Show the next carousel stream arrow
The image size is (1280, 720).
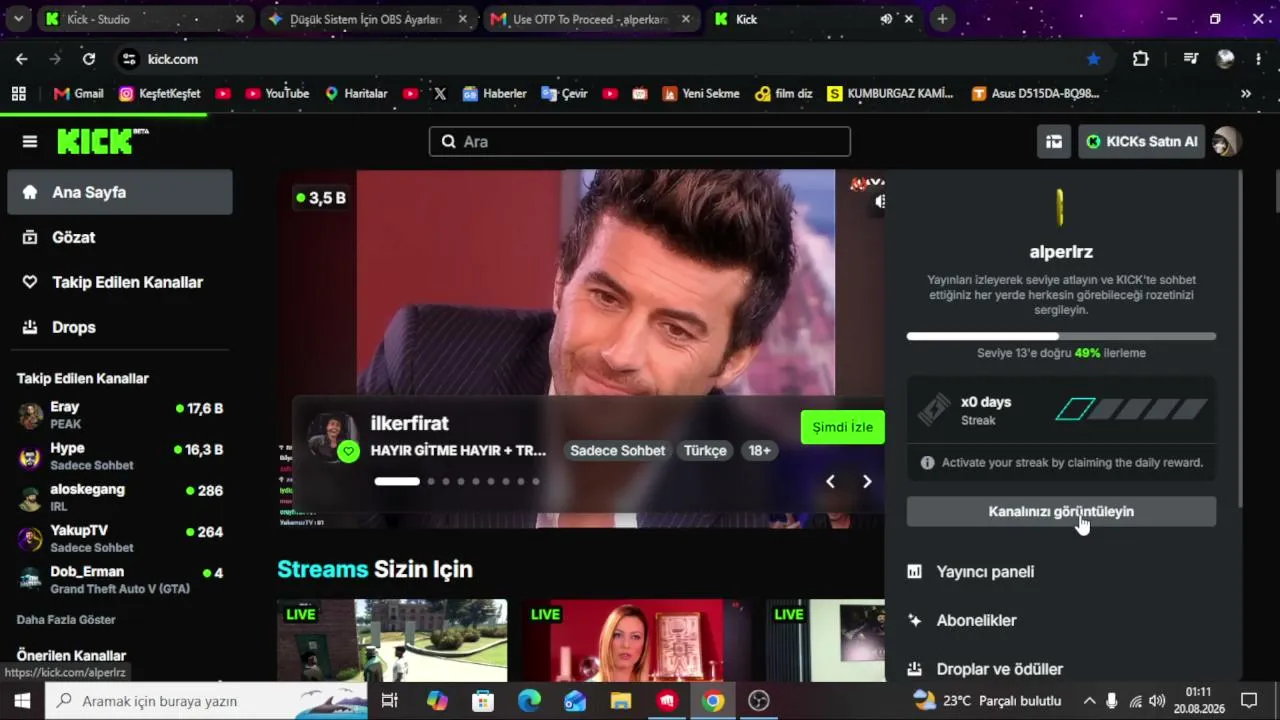pos(867,482)
